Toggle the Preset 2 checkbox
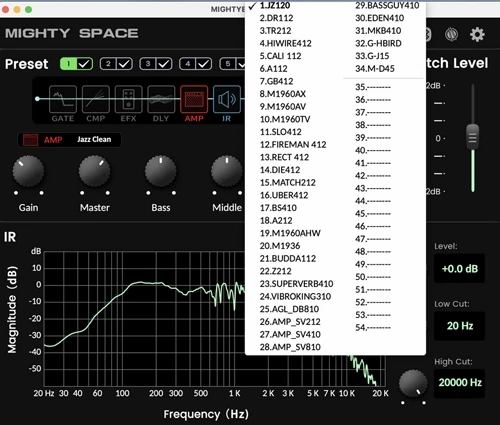Image resolution: width=500 pixels, height=425 pixels. (125, 64)
